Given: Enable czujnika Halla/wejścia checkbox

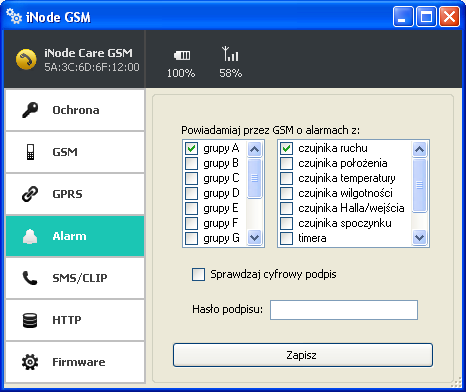Looking at the screenshot, I should click(286, 208).
